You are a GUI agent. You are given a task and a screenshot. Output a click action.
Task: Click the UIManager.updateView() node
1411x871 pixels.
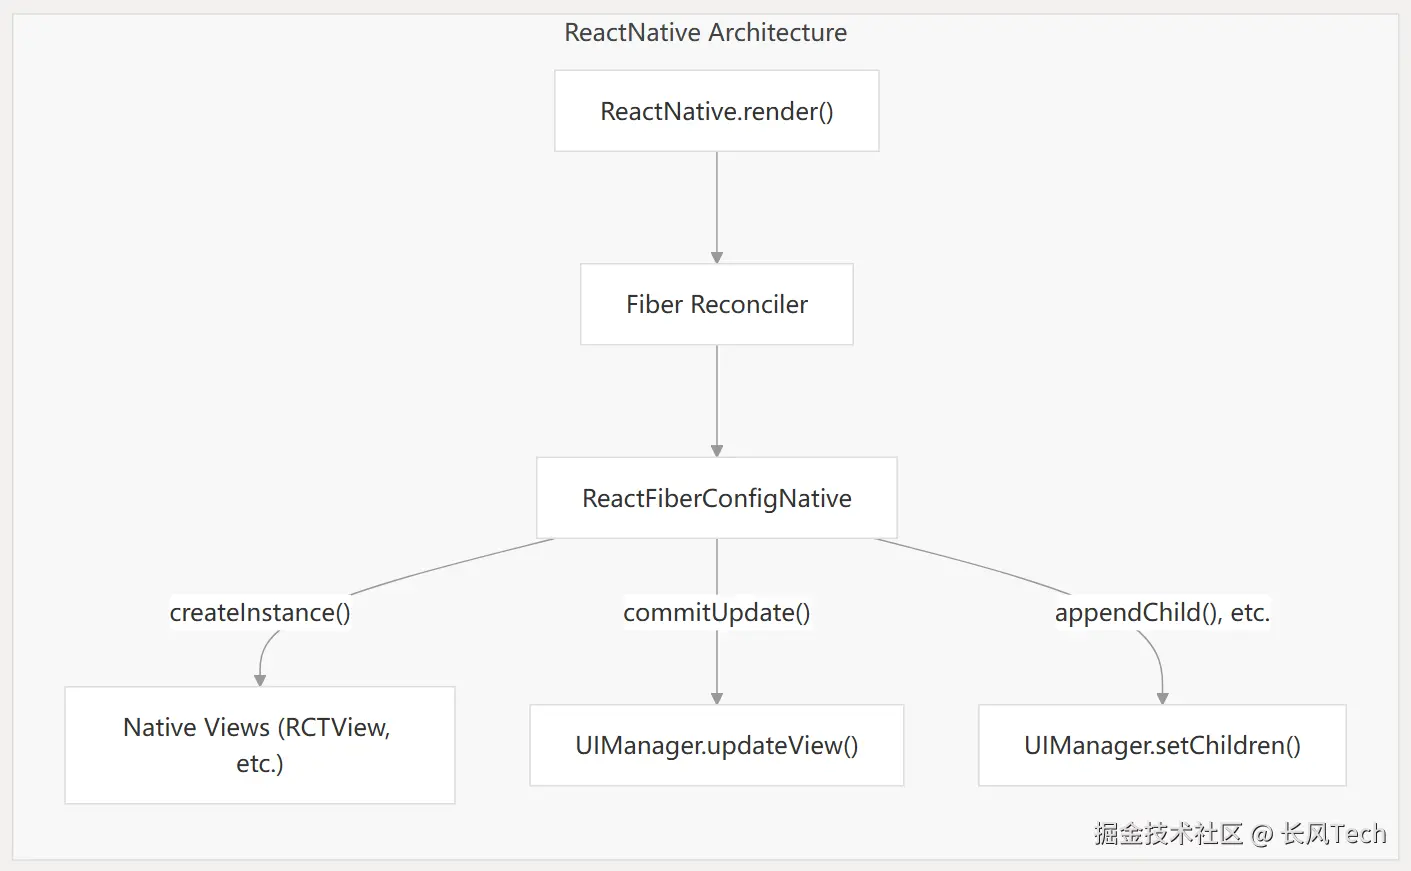tap(716, 745)
